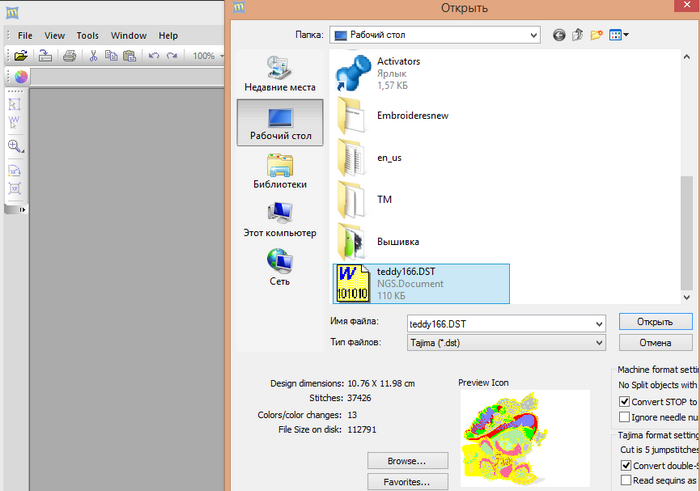Click the rotate-angle tool icon in the left toolbar
Screen dimensions: 700x491
pos(14,171)
